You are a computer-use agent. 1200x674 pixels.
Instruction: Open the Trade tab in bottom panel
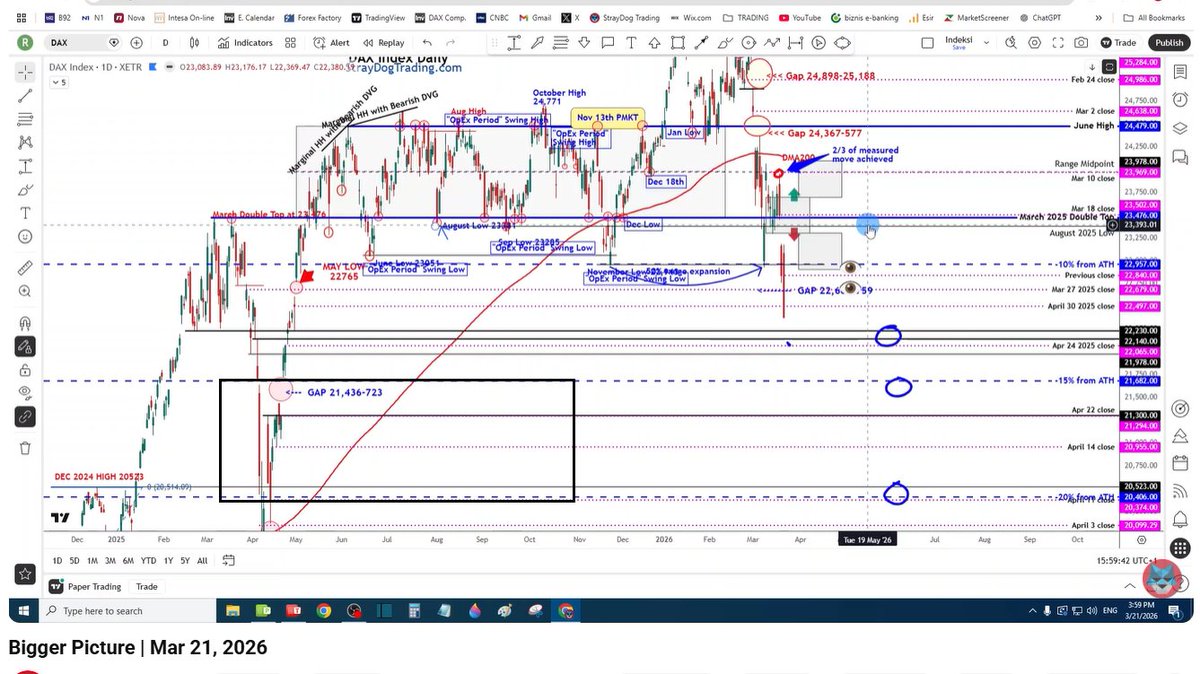click(x=147, y=587)
